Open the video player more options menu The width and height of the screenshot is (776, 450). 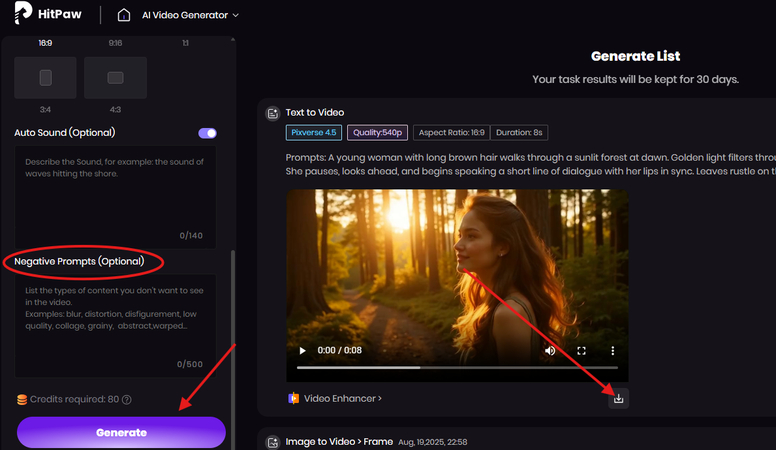coord(613,350)
